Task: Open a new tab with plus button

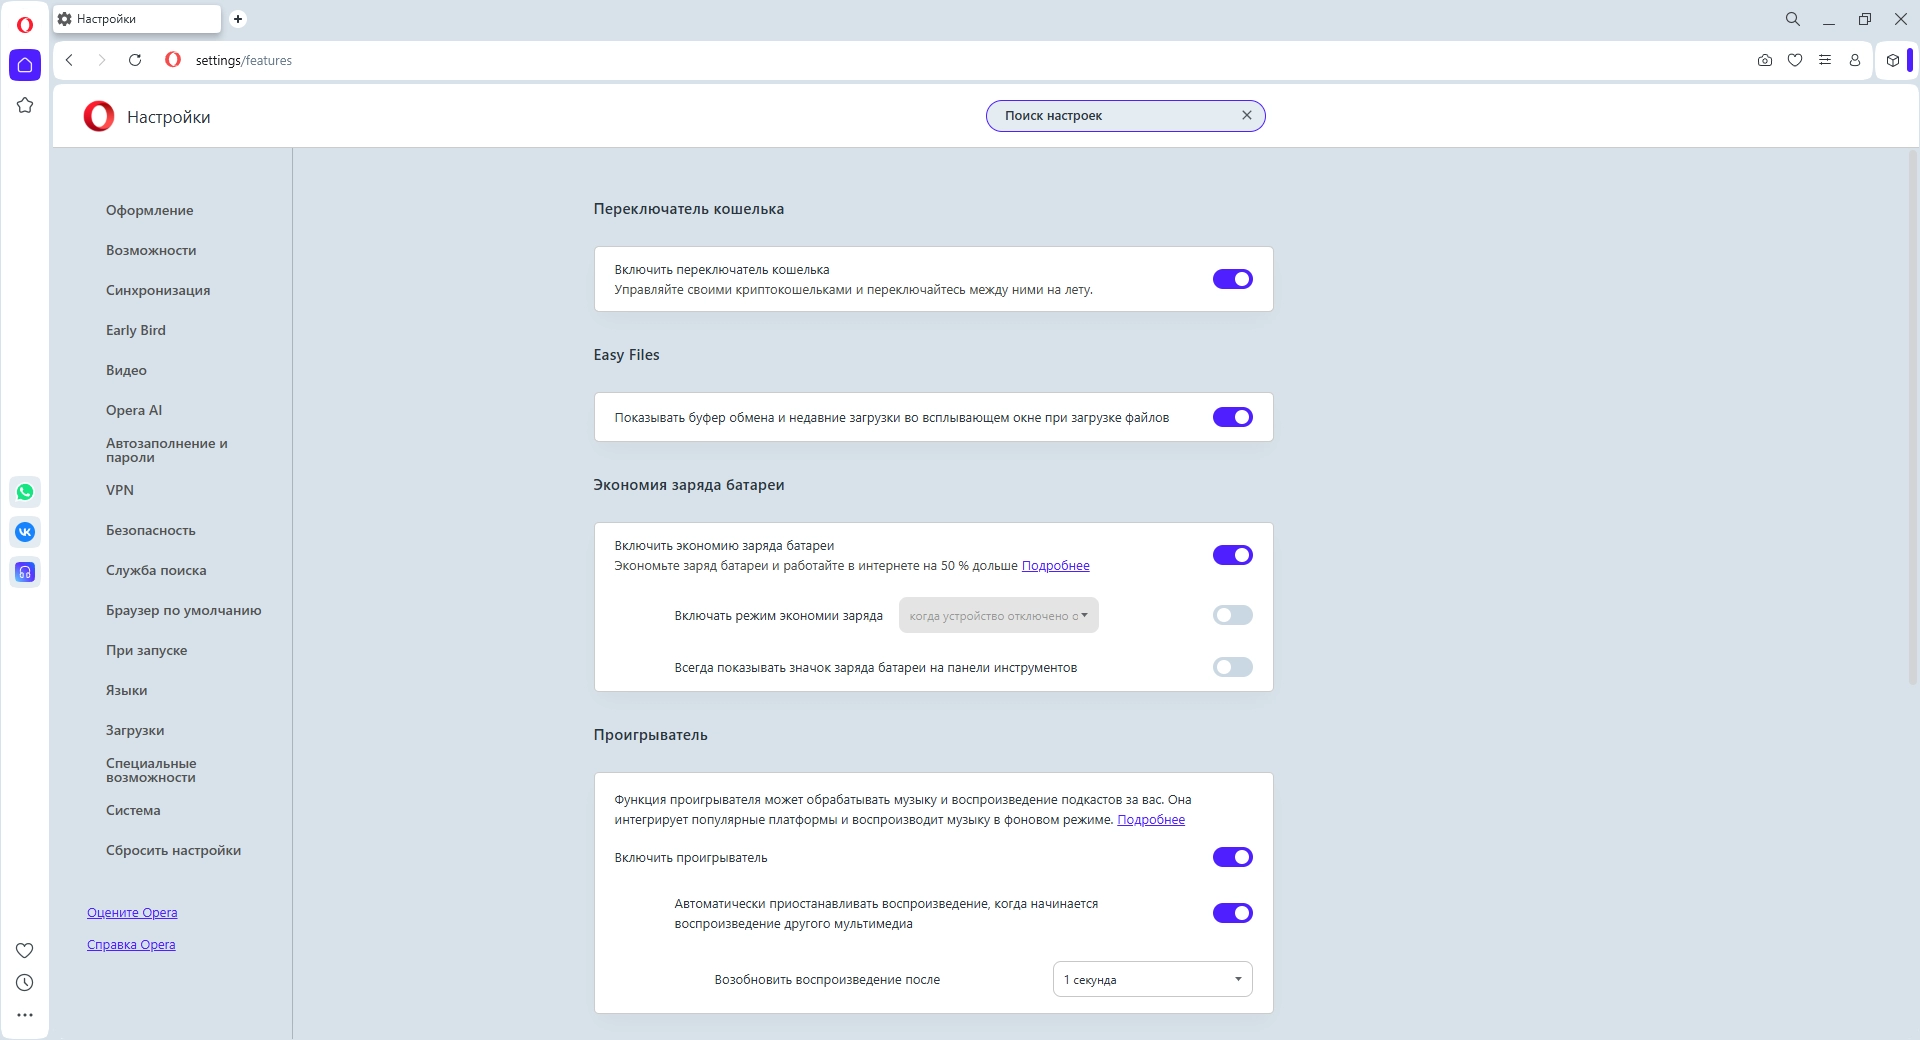Action: [x=238, y=19]
